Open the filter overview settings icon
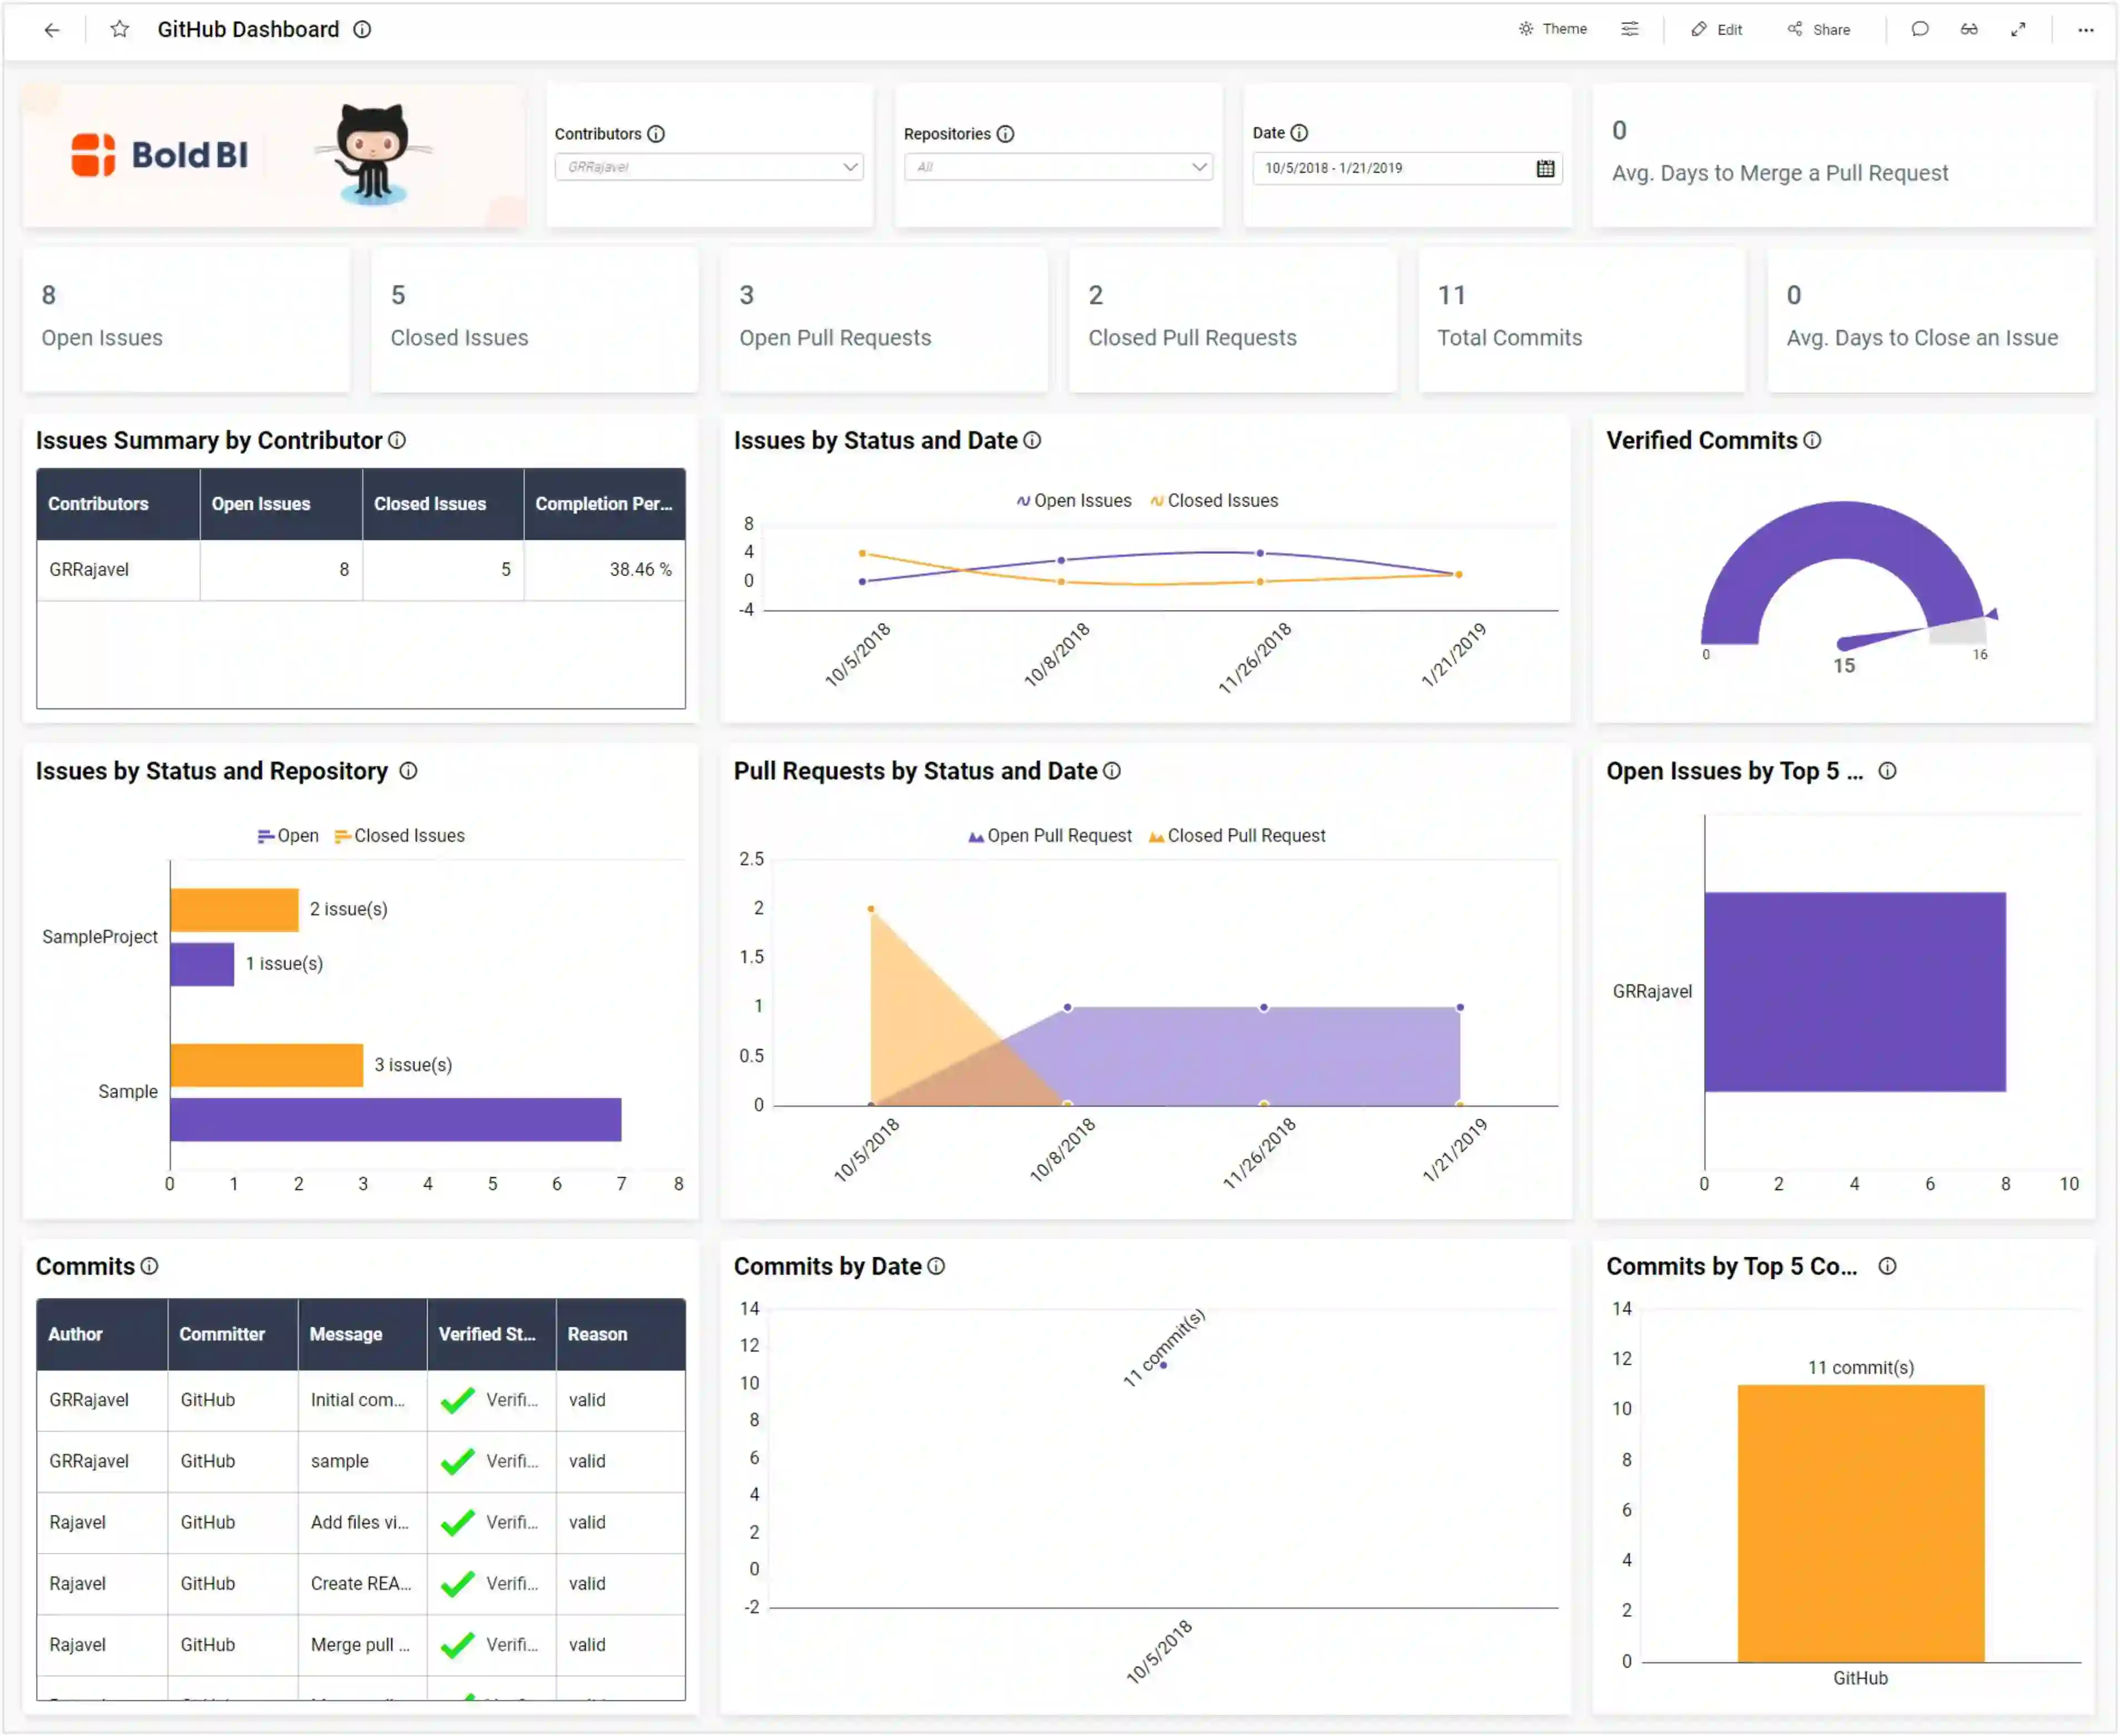The width and height of the screenshot is (2120, 1736). [x=1630, y=29]
